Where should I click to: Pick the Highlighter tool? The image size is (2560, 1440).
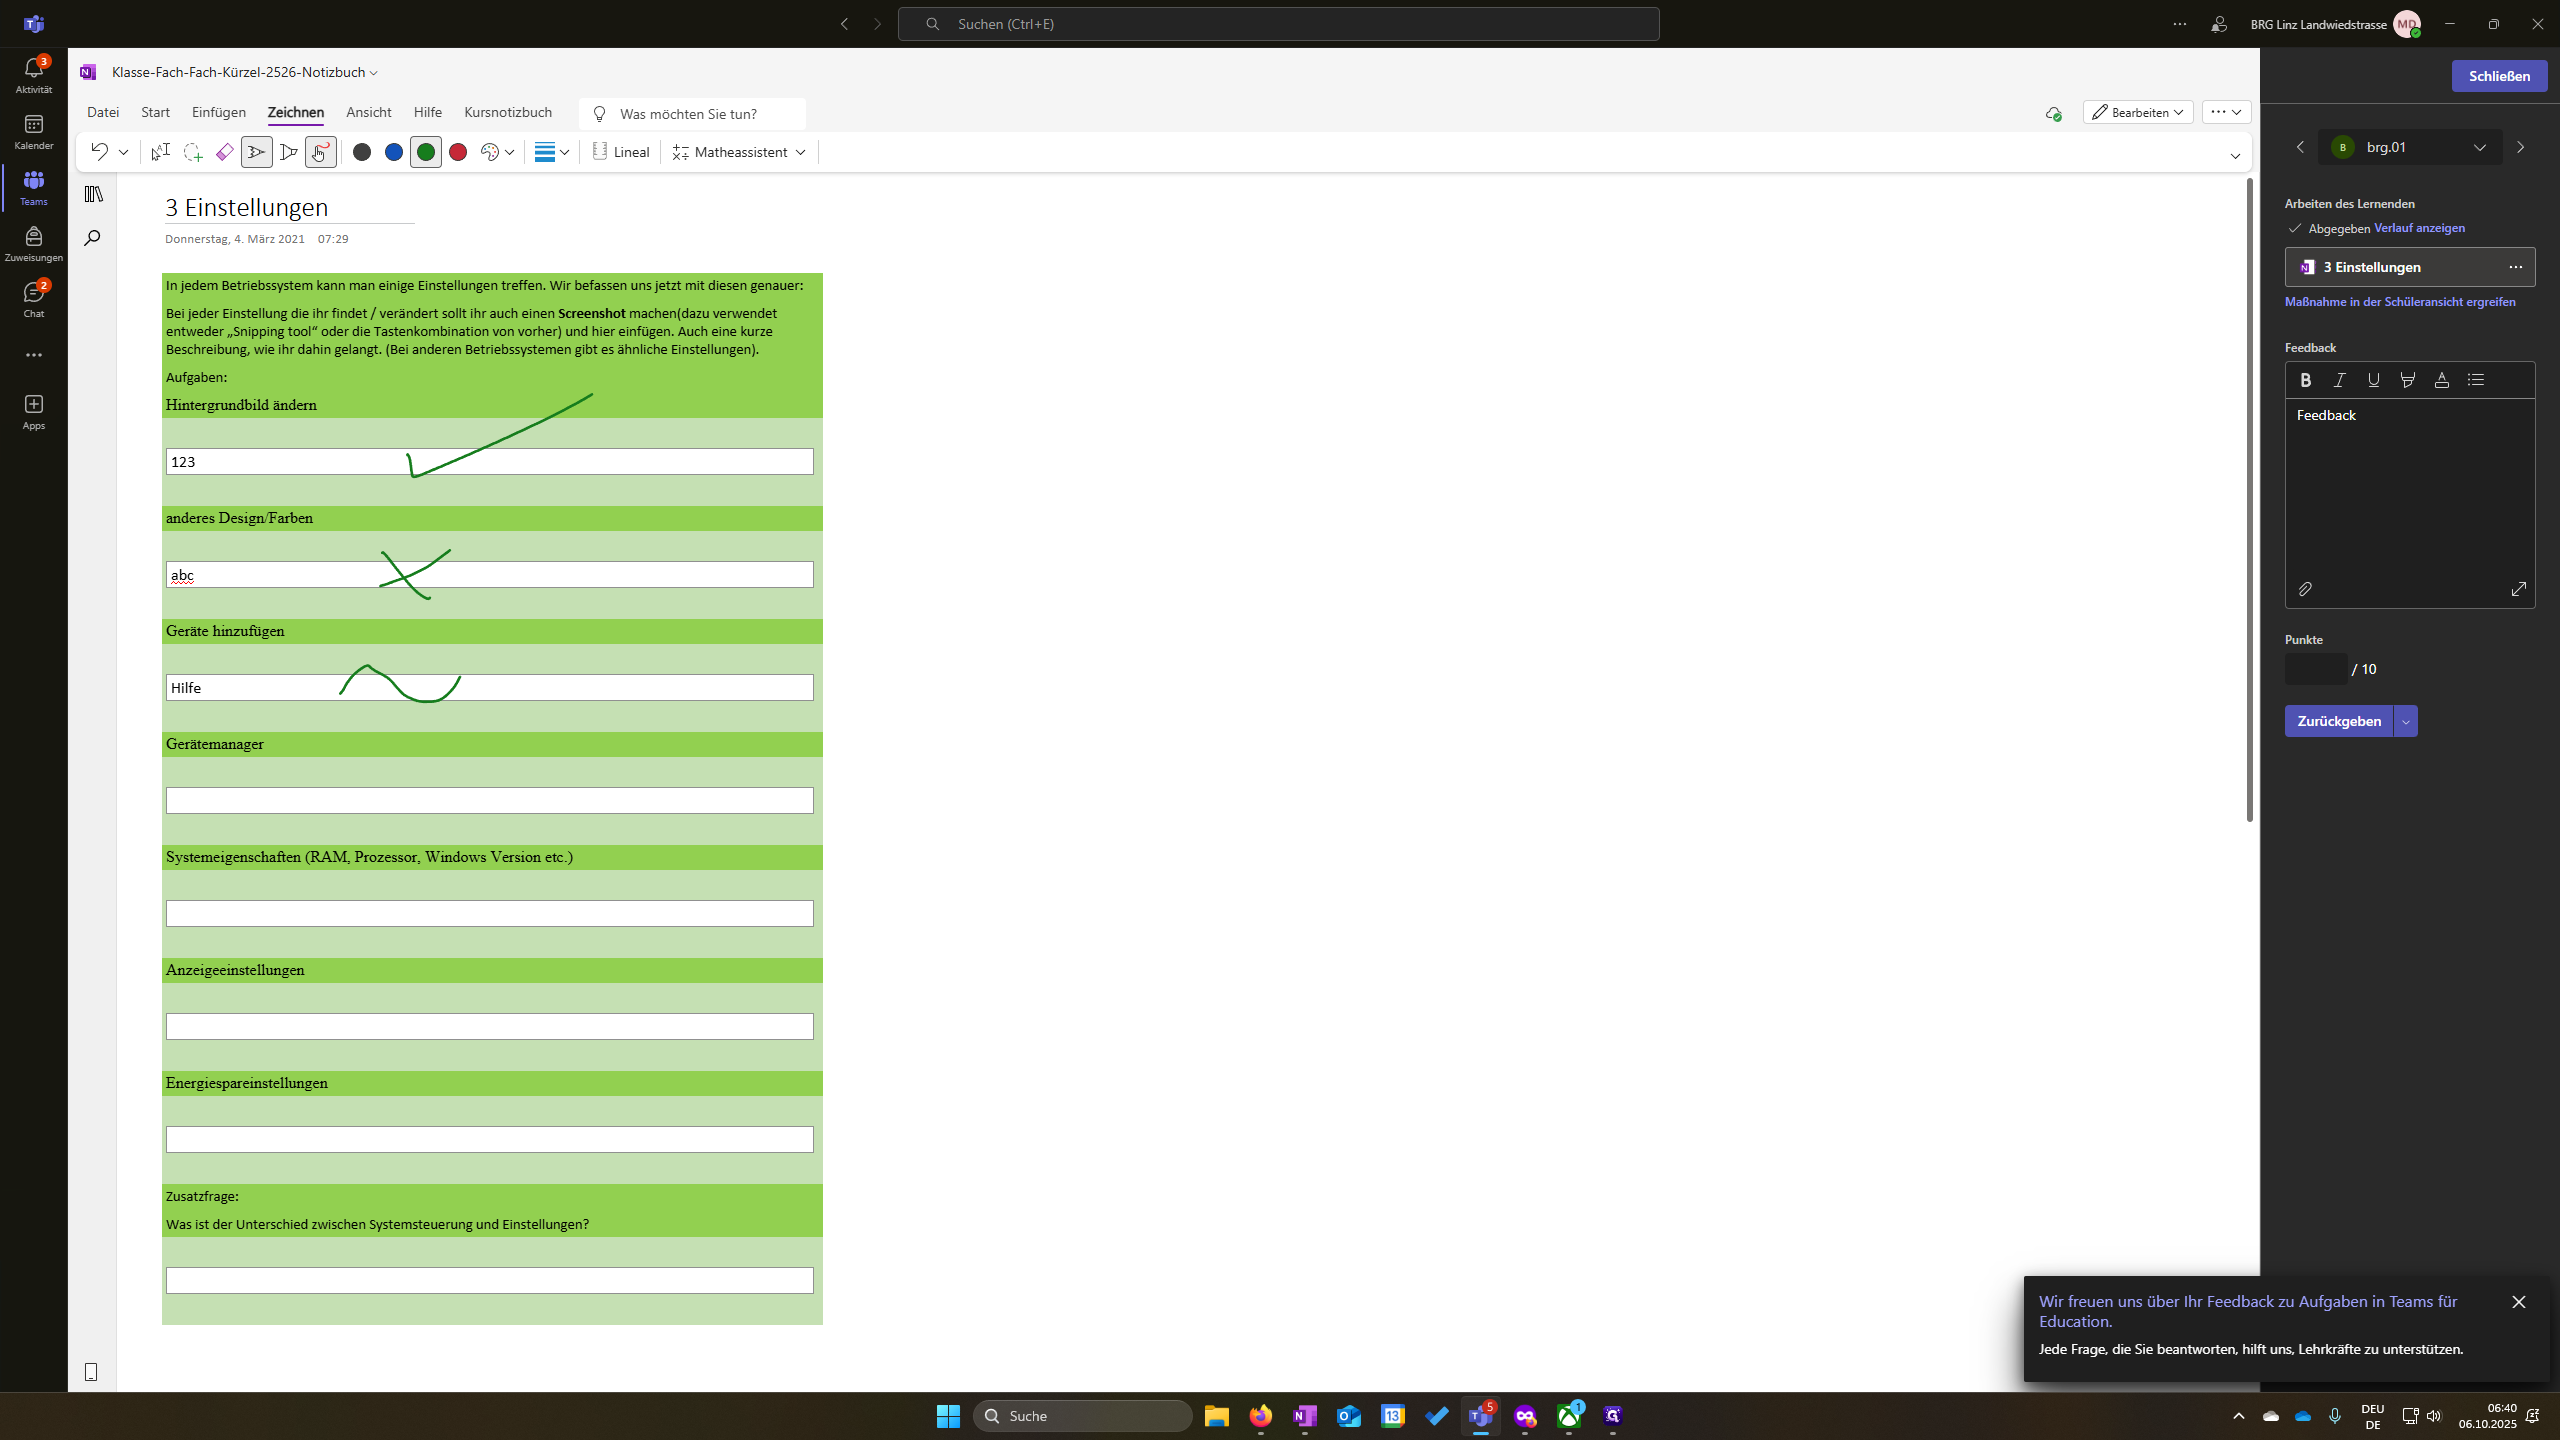click(289, 152)
